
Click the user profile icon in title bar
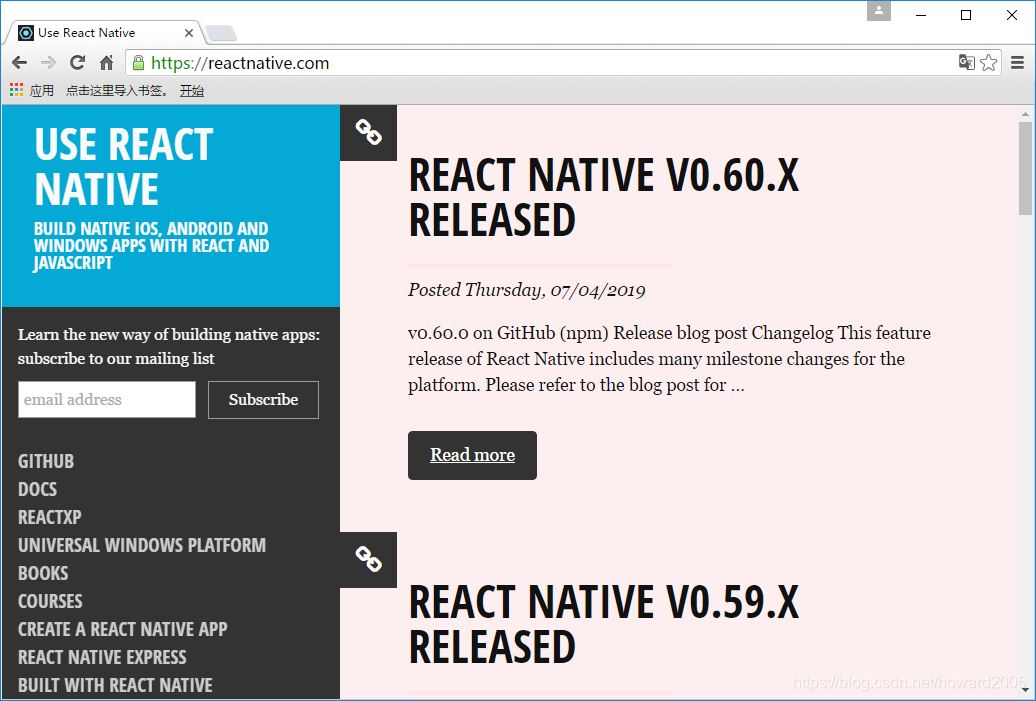(x=879, y=11)
